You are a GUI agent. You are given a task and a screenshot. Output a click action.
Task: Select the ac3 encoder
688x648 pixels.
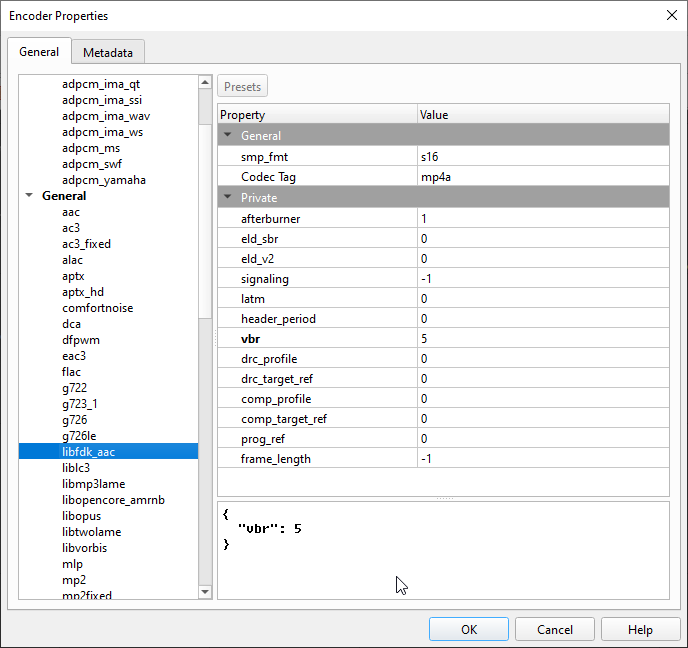[x=71, y=228]
